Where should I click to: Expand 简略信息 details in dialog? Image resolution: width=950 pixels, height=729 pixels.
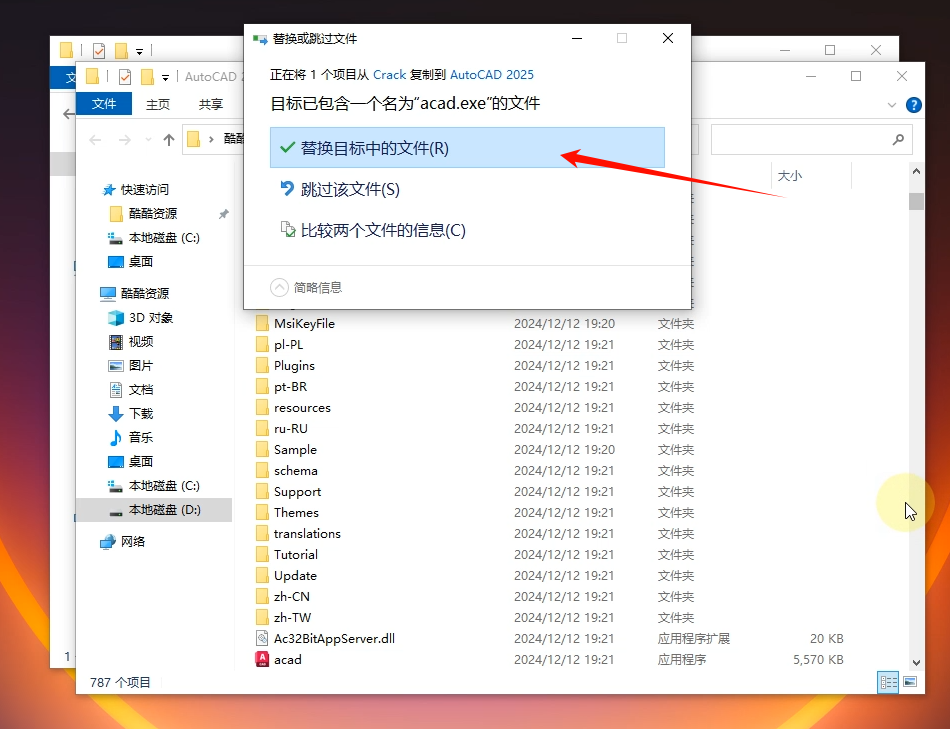point(280,287)
